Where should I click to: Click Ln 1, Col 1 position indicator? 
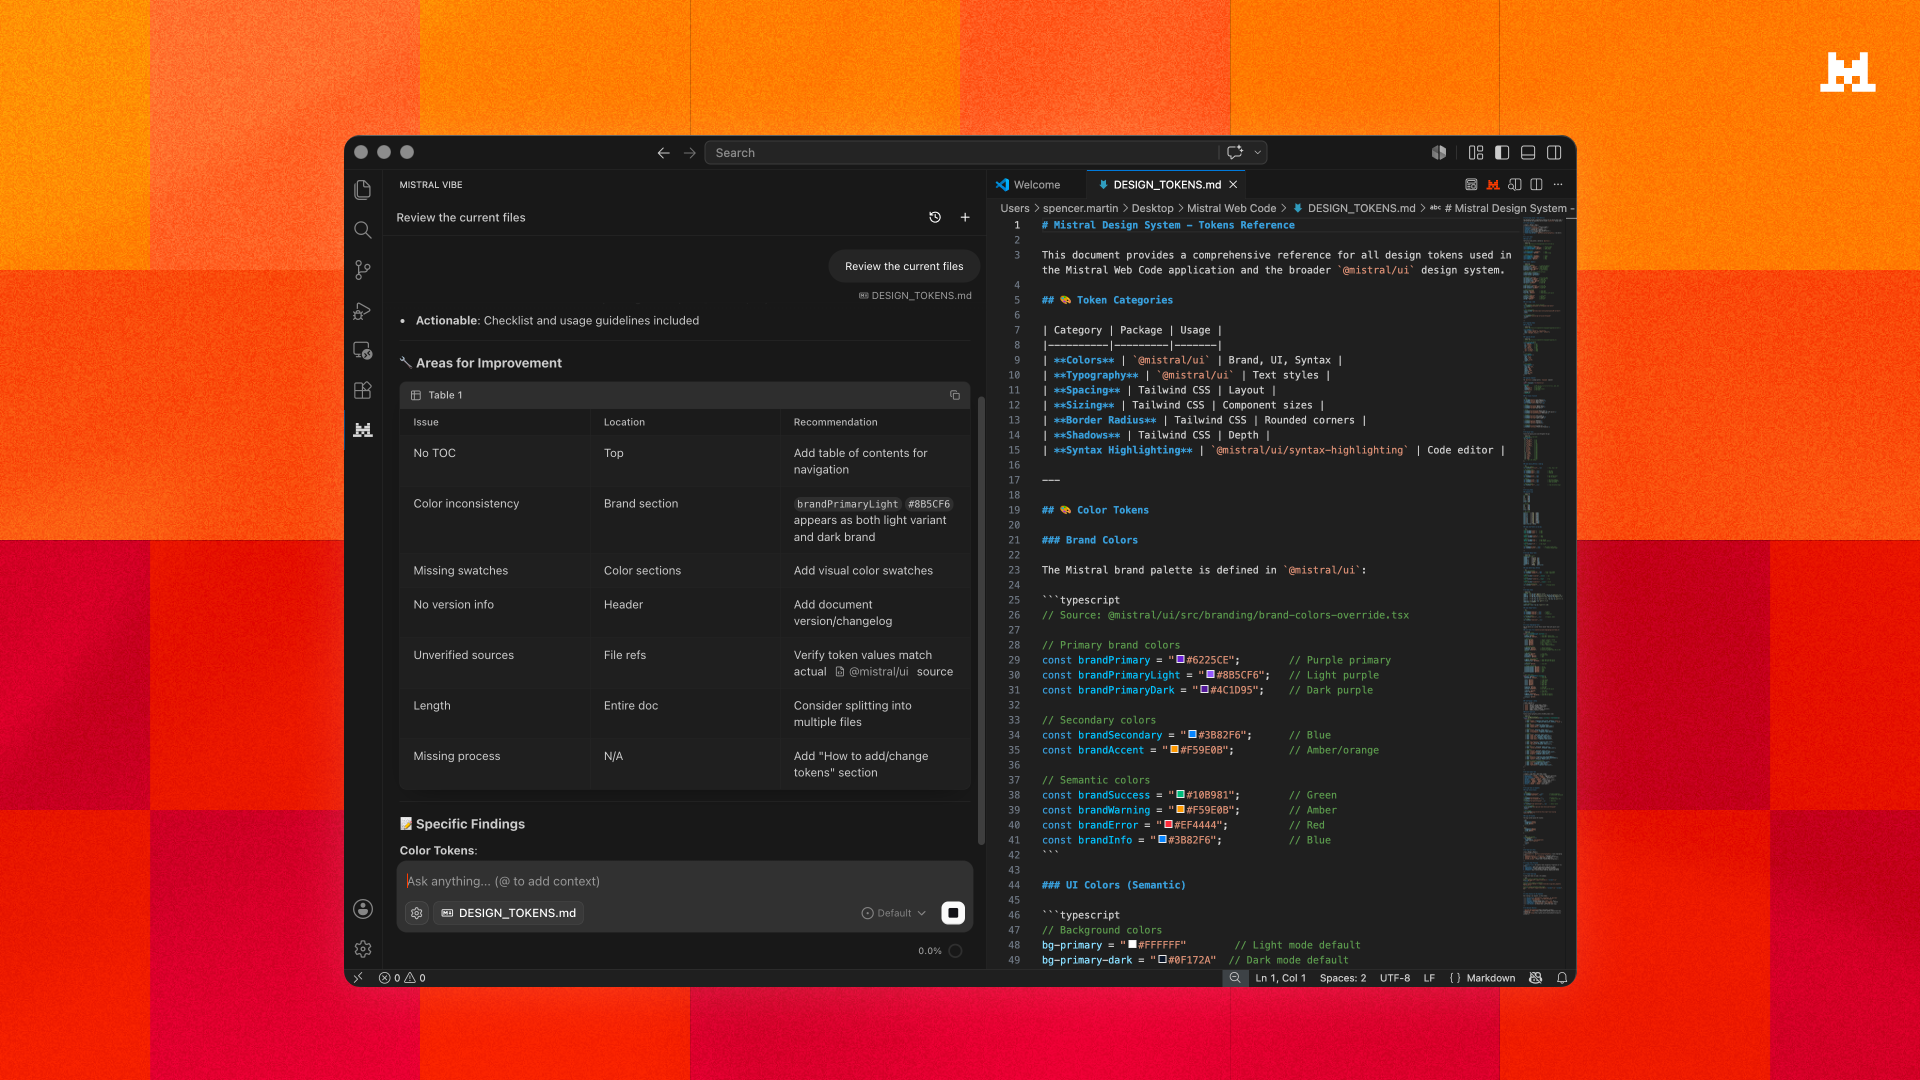pyautogui.click(x=1281, y=978)
